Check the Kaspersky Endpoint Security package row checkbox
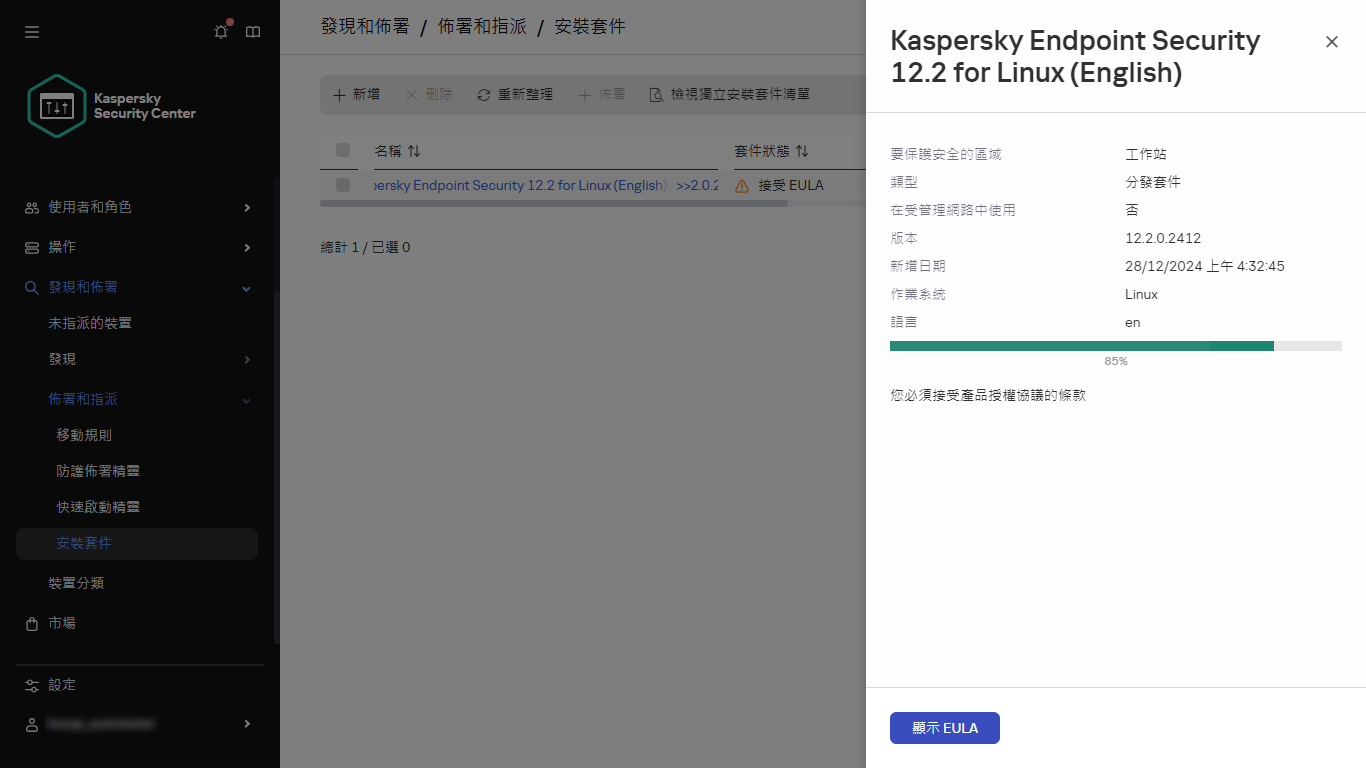Screen dimensions: 1366x768 [x=343, y=185]
